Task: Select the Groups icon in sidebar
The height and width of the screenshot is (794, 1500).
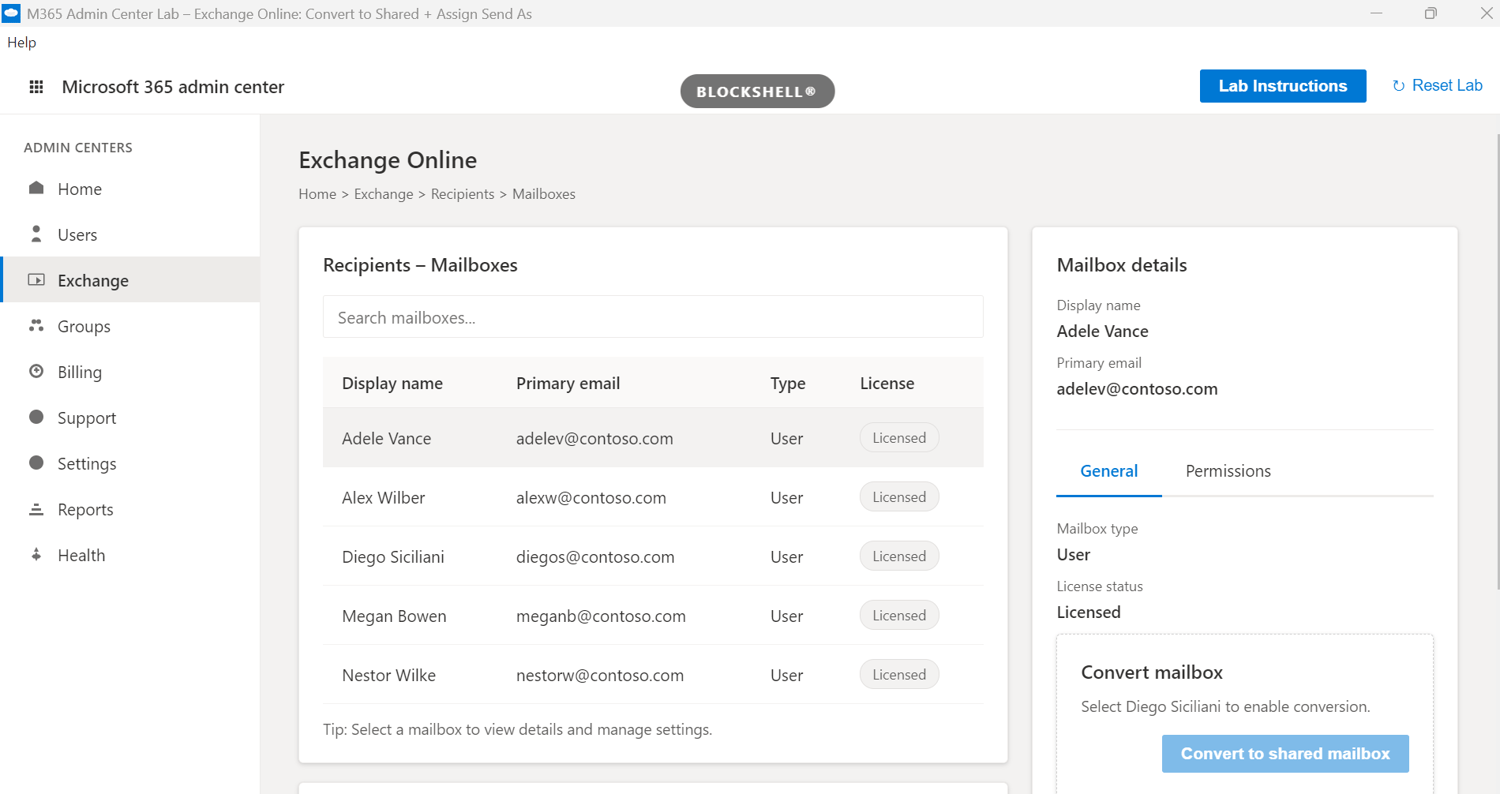Action: pyautogui.click(x=37, y=326)
